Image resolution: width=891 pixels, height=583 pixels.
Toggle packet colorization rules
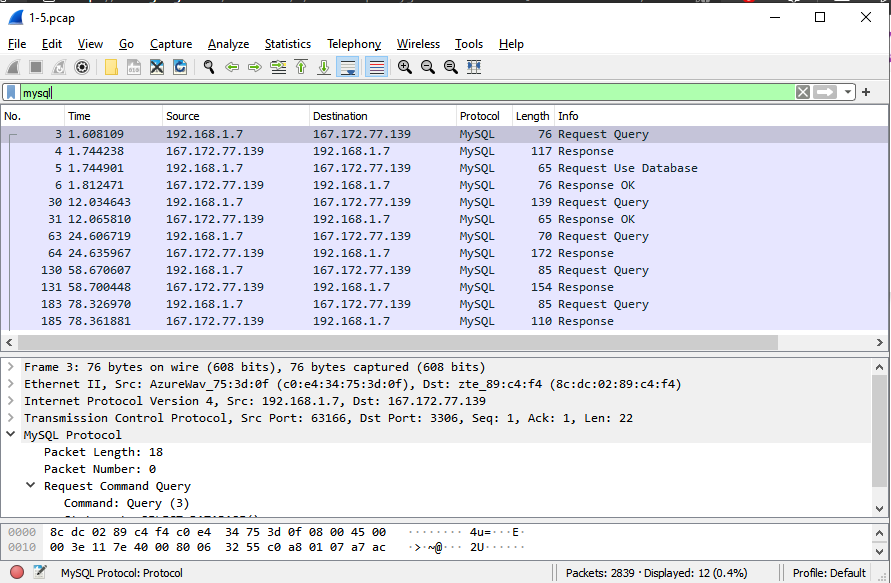[376, 67]
